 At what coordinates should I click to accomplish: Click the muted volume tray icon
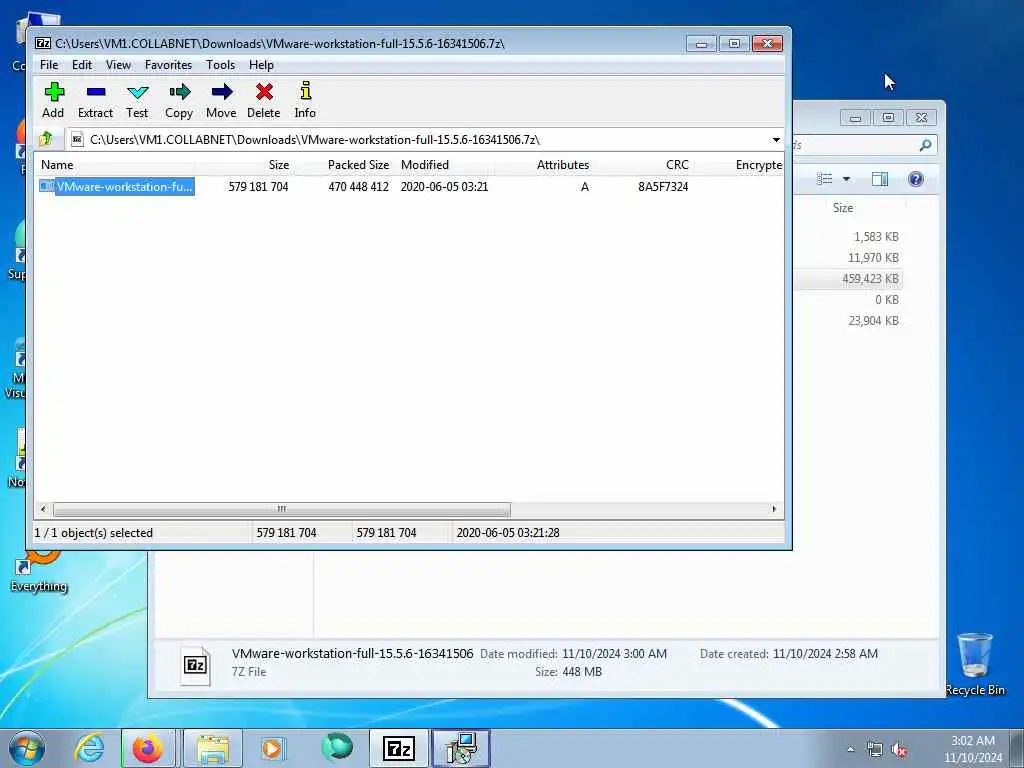point(900,750)
